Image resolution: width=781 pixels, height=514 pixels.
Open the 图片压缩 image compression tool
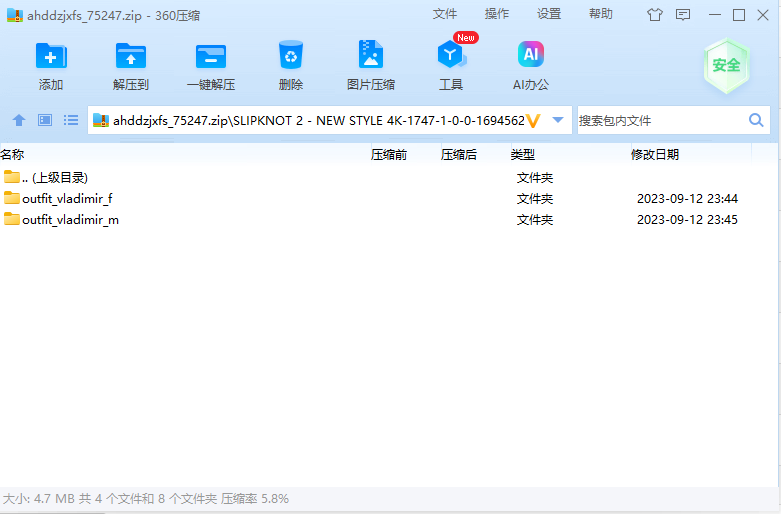point(371,54)
